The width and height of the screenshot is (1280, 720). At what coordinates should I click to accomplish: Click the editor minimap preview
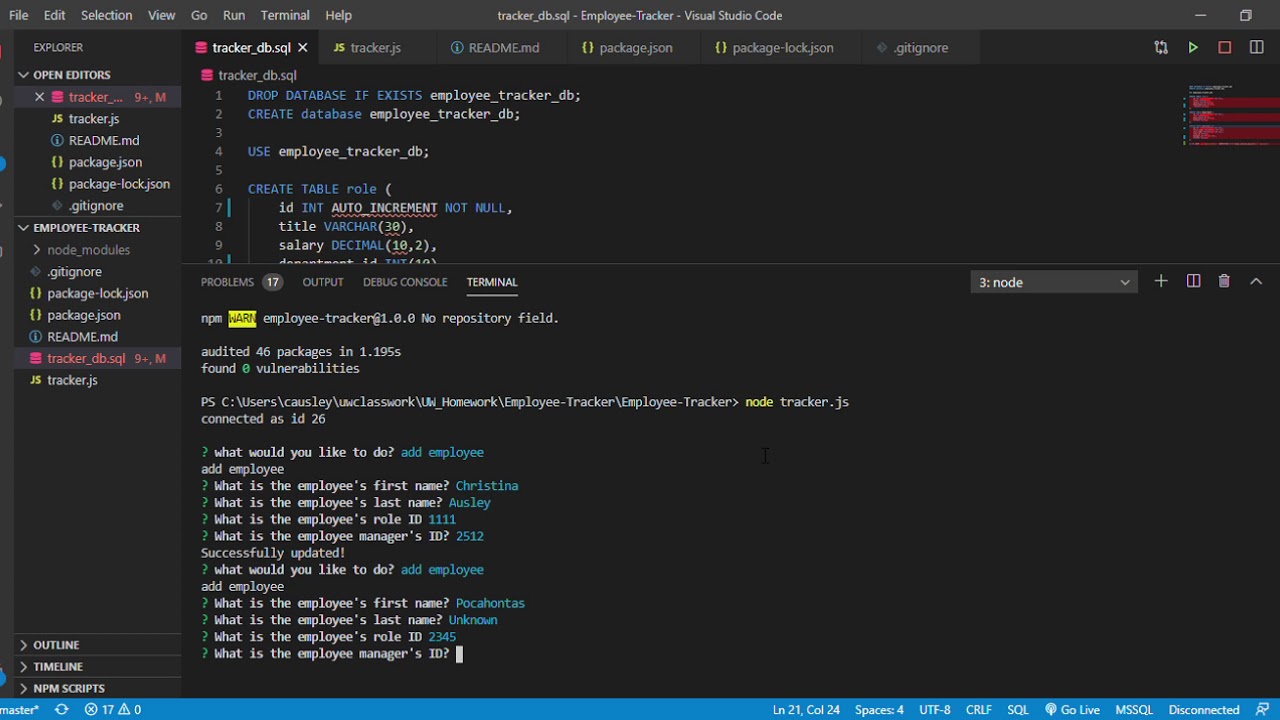tap(1231, 115)
